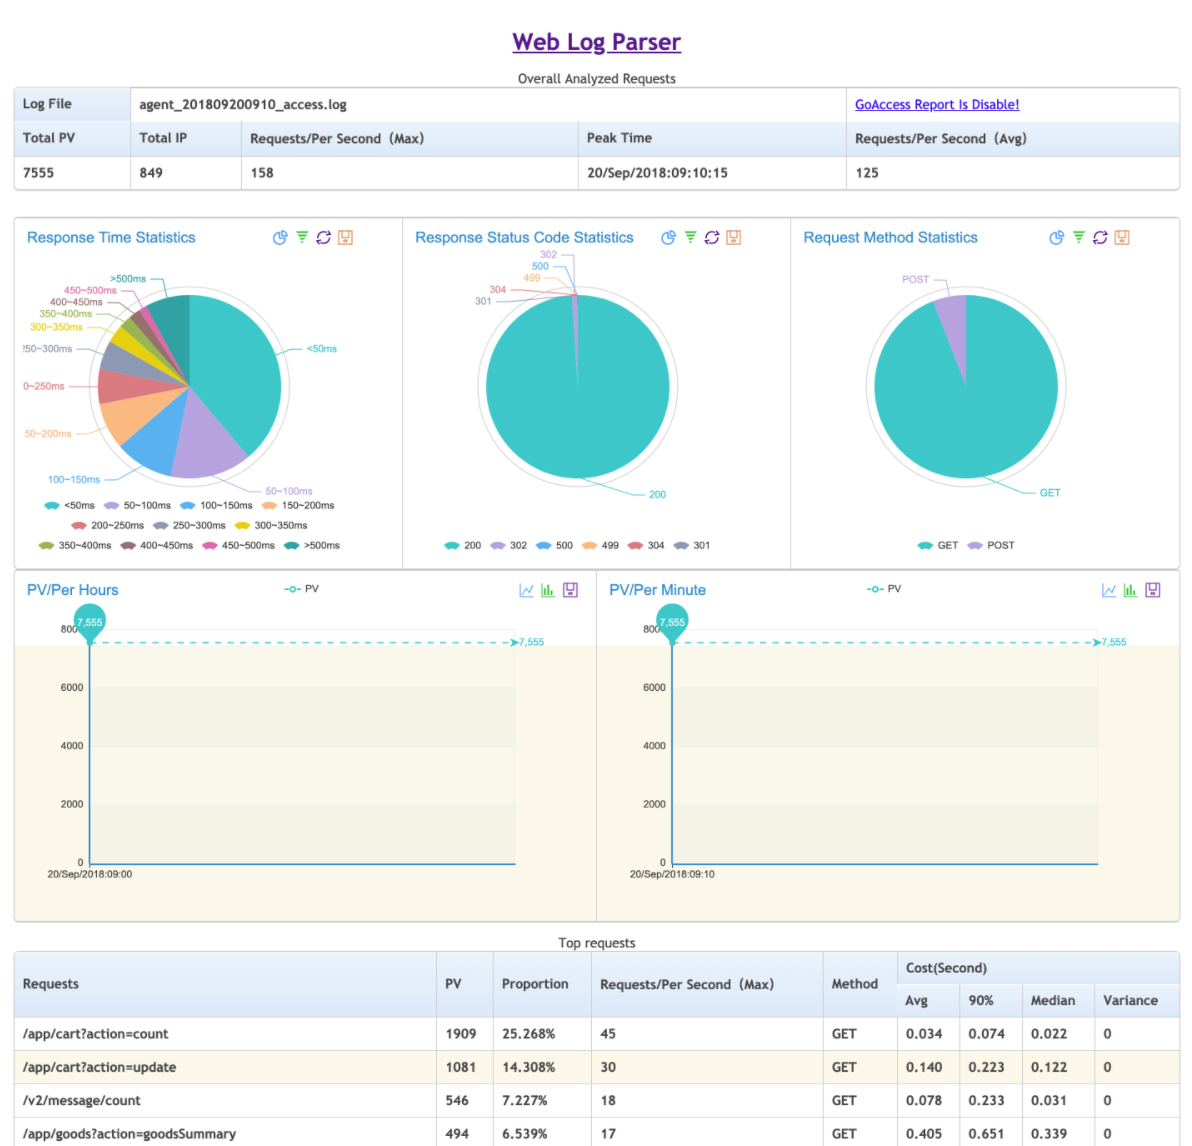
Task: Switch PV/Per Minute to bar chart
Action: (x=1131, y=590)
